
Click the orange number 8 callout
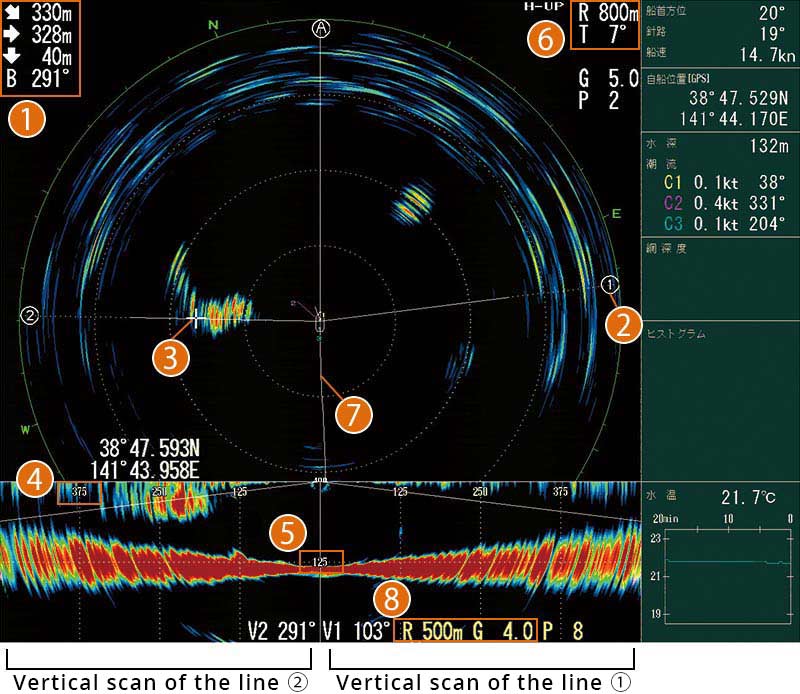coord(391,603)
